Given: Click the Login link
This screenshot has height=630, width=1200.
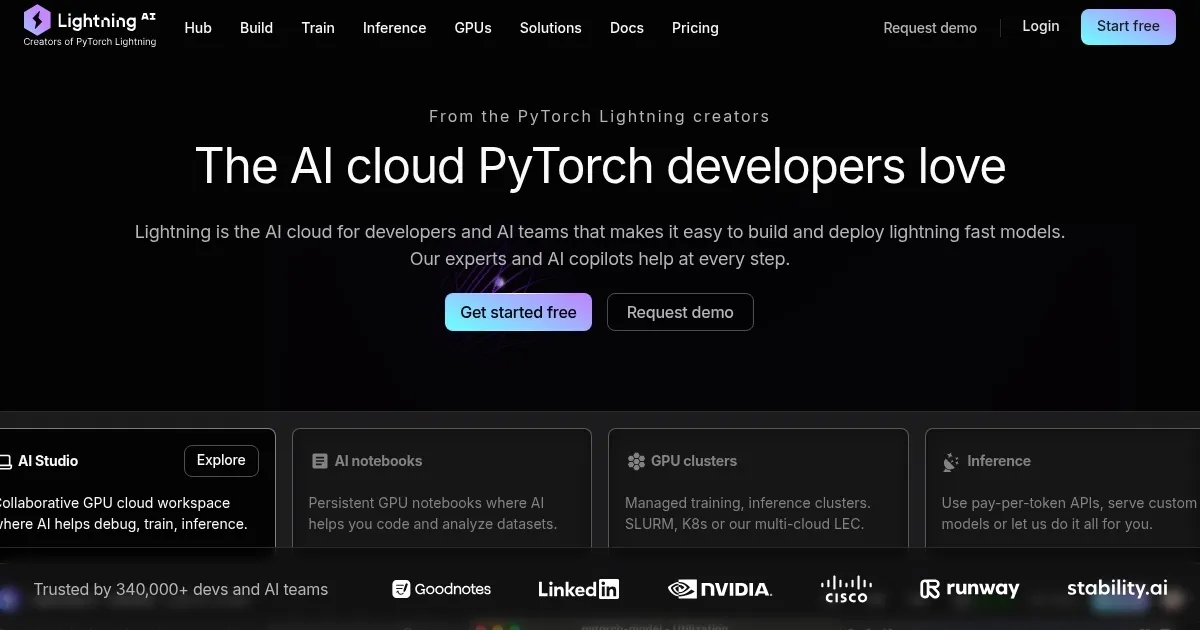Looking at the screenshot, I should click(x=1040, y=26).
